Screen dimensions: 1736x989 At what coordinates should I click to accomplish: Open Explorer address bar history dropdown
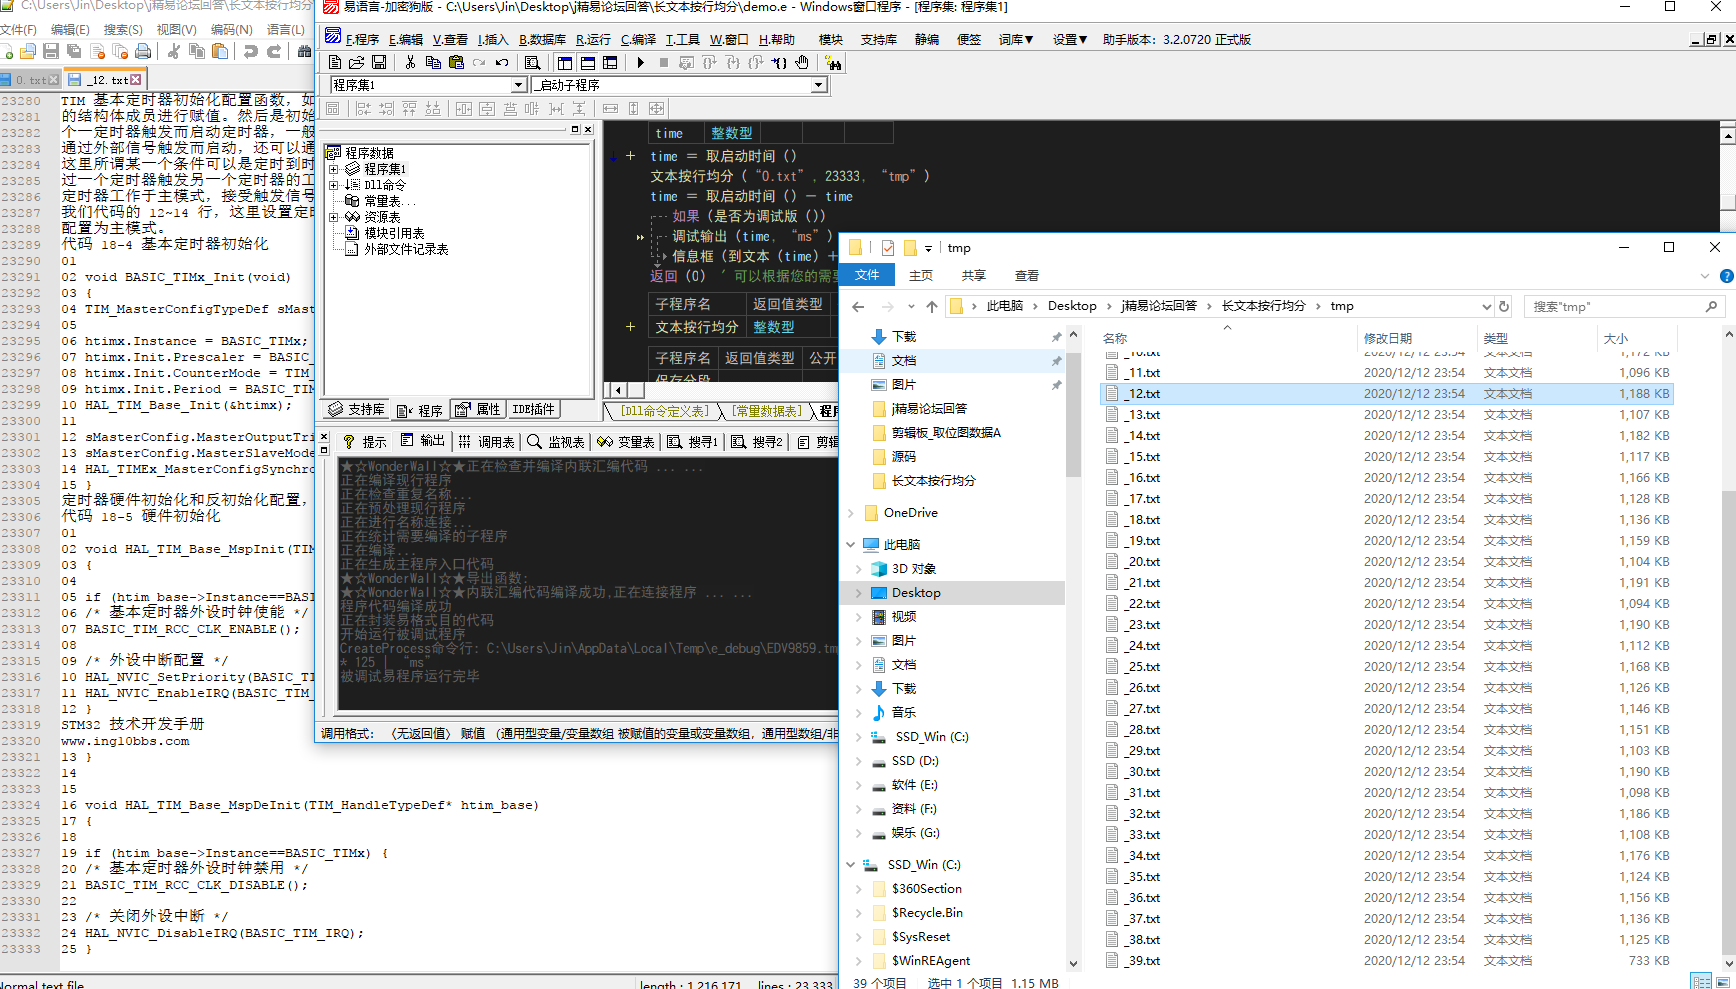click(1486, 306)
